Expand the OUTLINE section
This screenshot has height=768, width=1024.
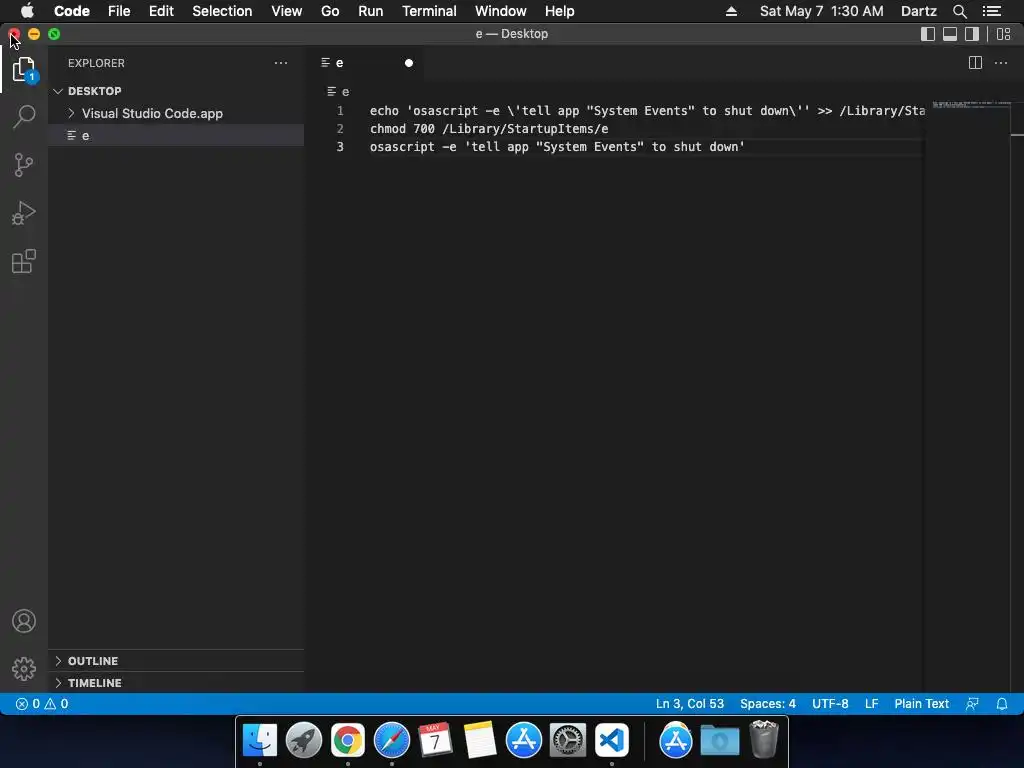pos(176,661)
